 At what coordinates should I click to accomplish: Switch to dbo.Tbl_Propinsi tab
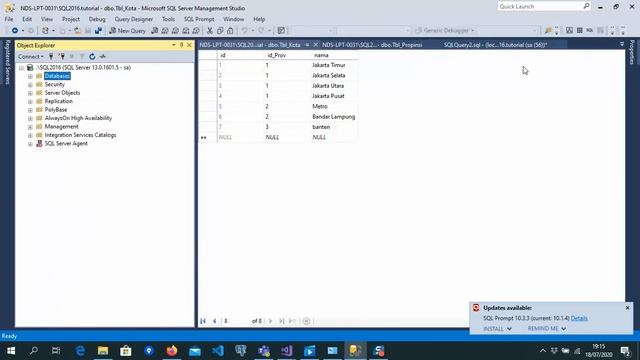[x=372, y=45]
